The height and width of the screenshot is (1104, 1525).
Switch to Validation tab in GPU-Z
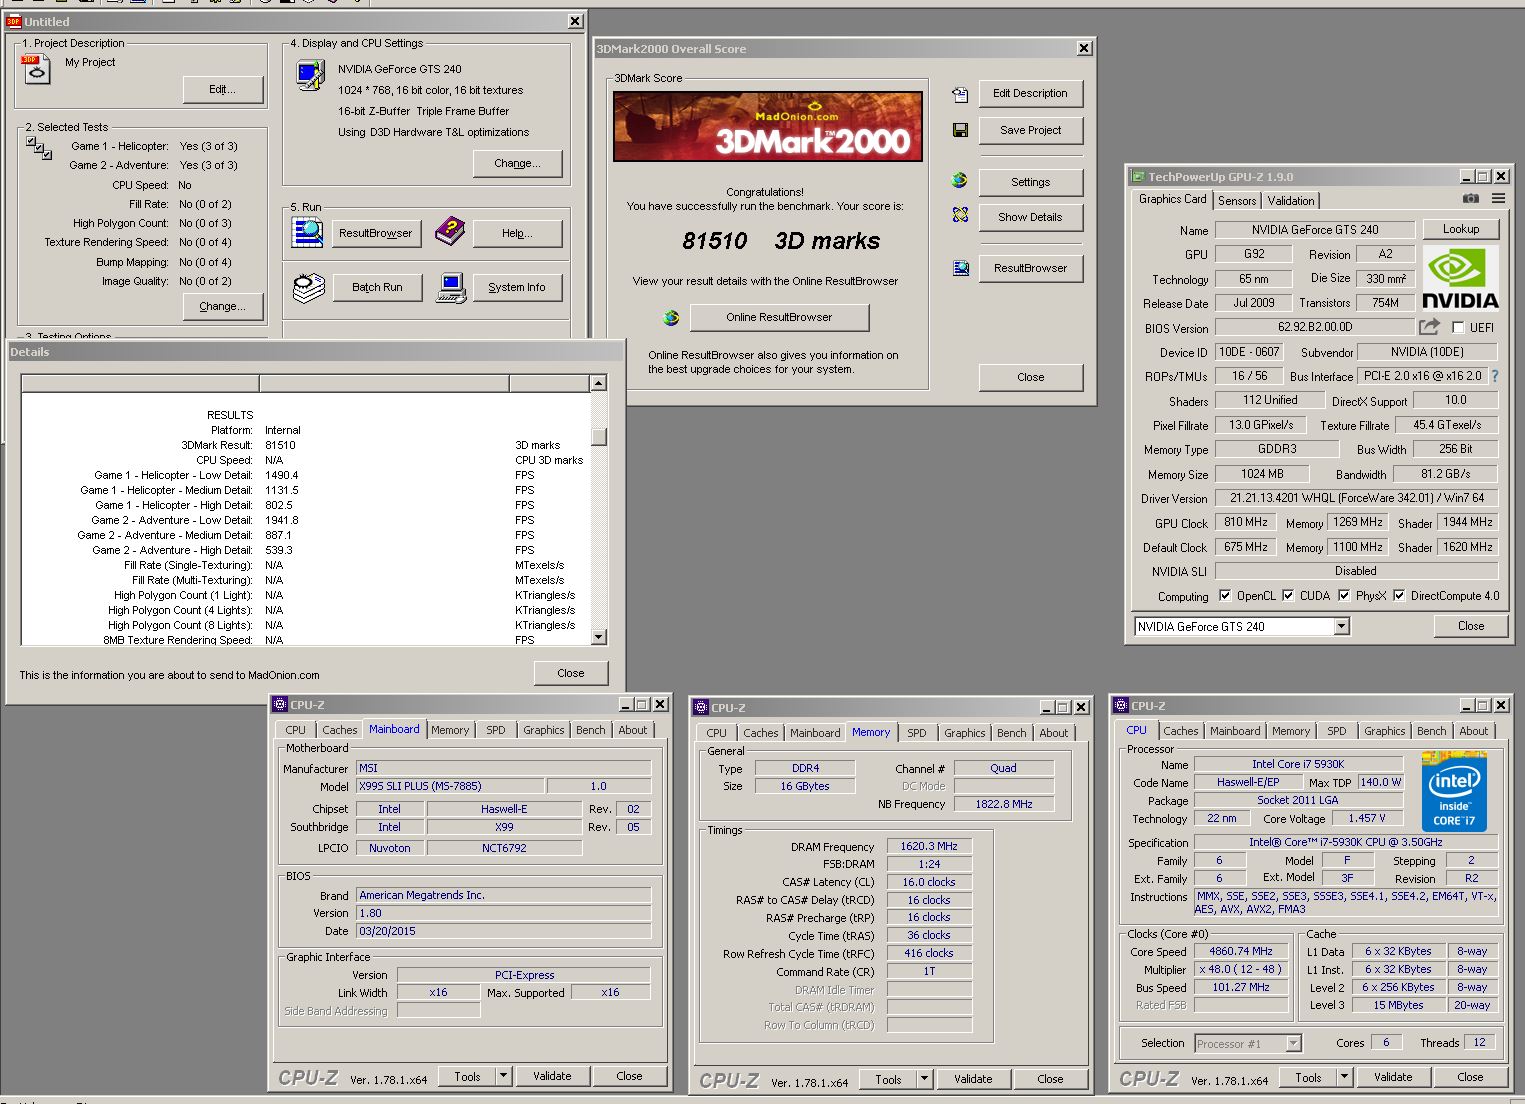[1291, 200]
